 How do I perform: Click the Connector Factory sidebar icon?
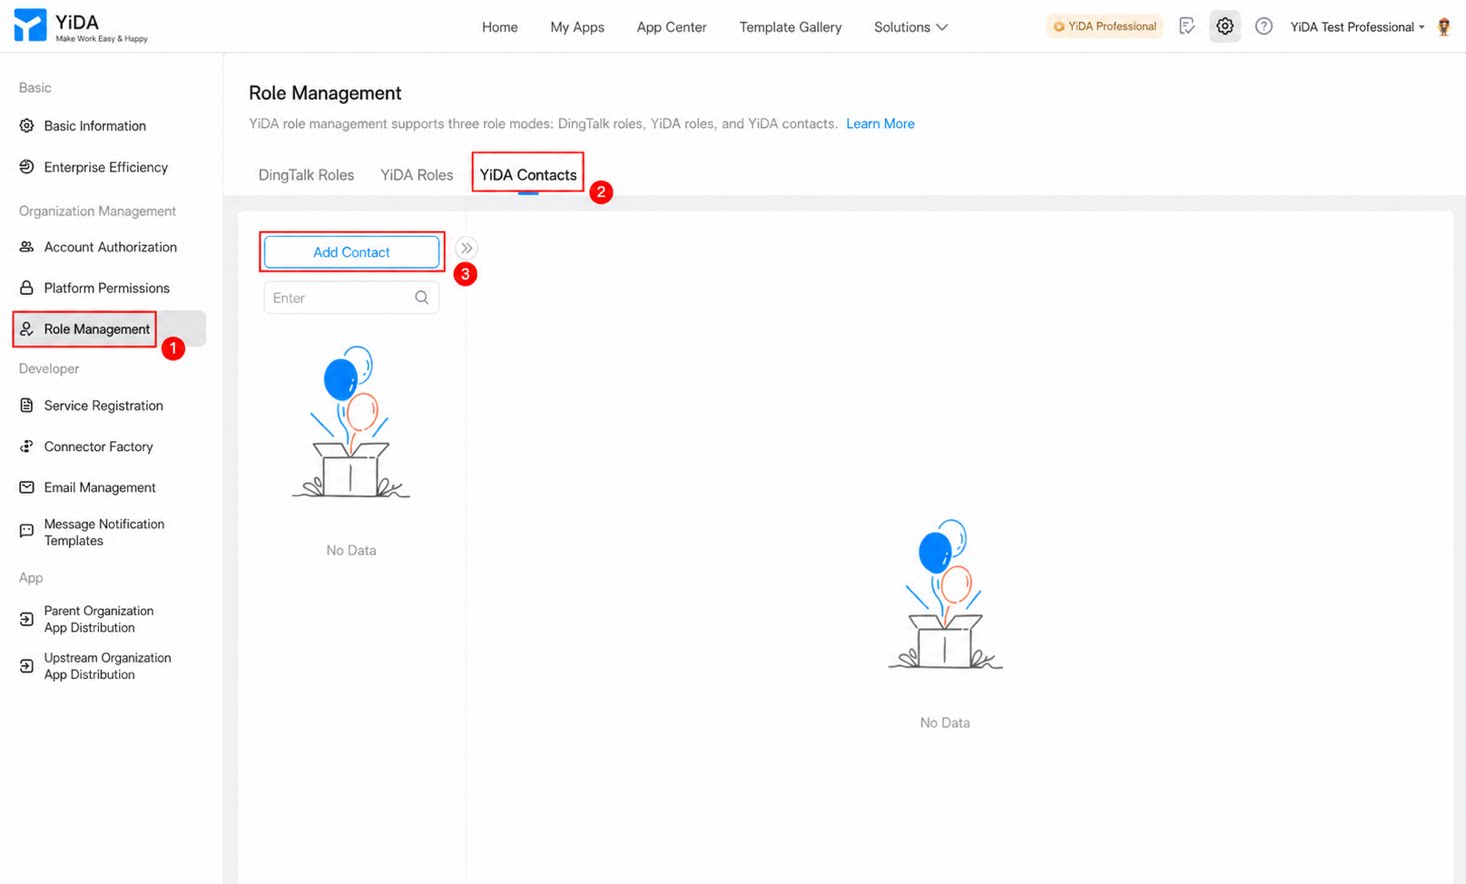(x=27, y=447)
